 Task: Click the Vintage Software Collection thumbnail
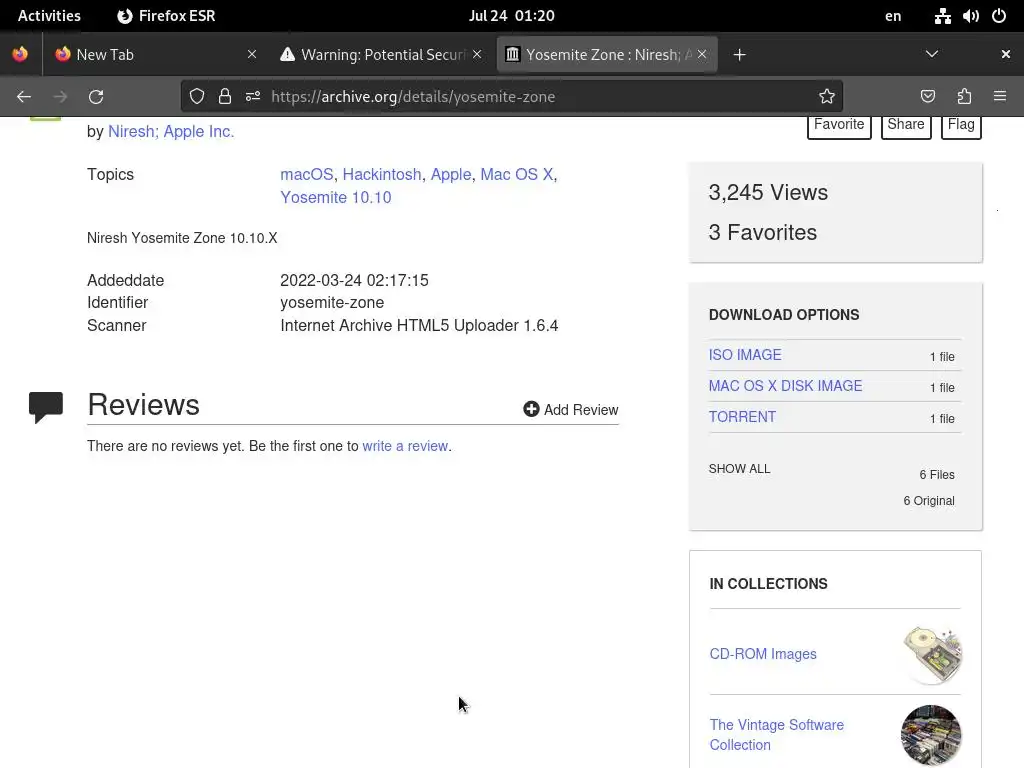pyautogui.click(x=931, y=735)
